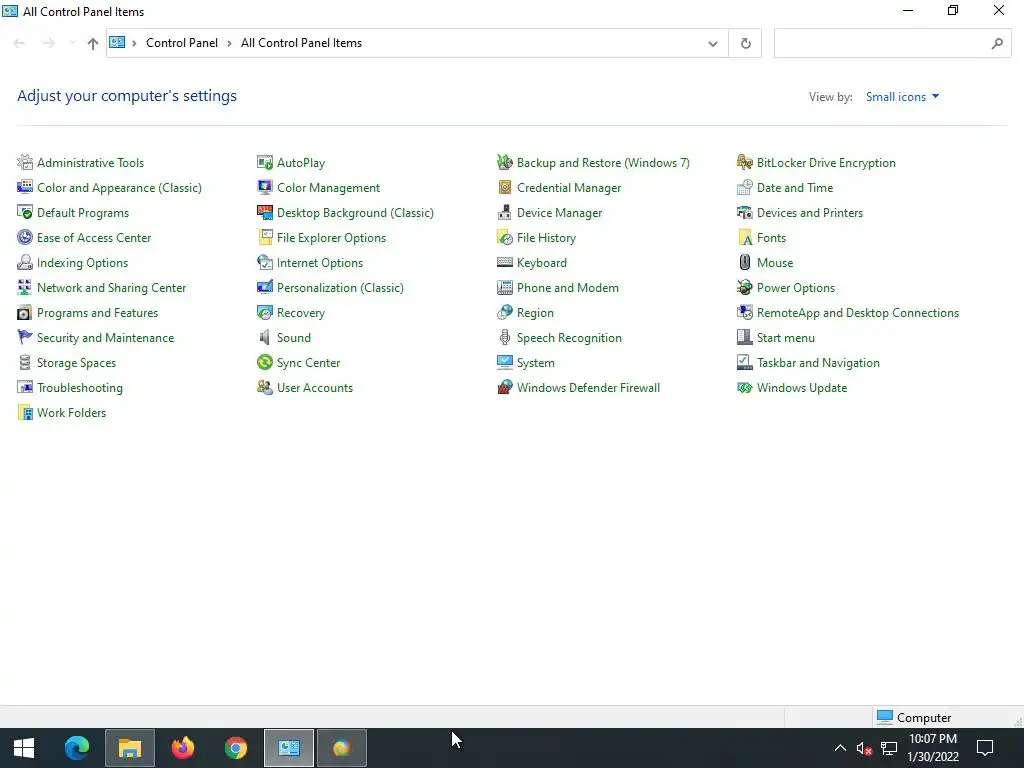Open Backup and Restore (Windows 7) link
Viewport: 1024px width, 768px height.
[603, 163]
